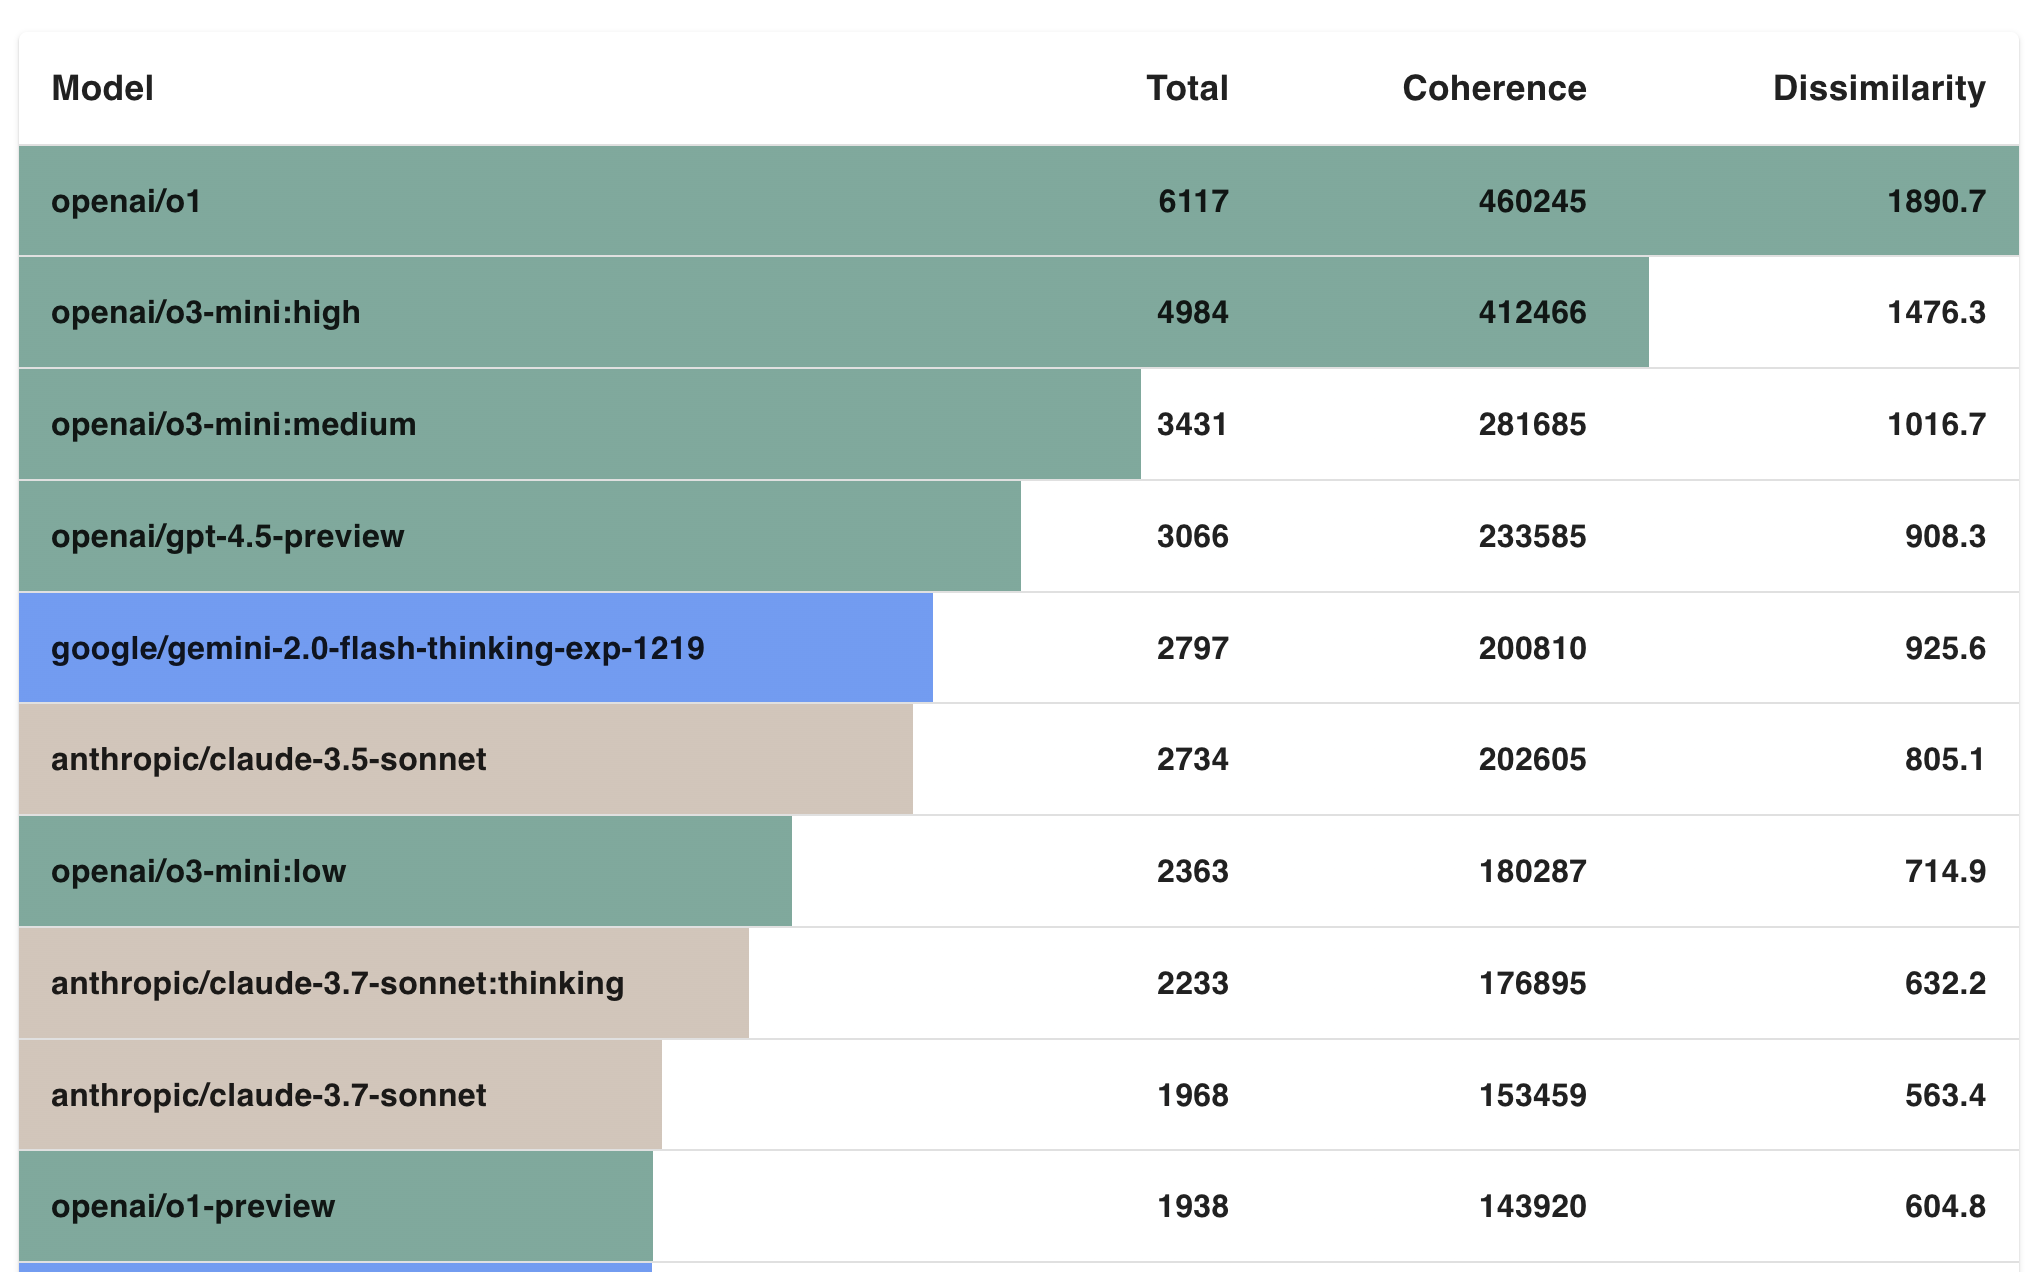
Task: Select the openai/o3-mini:medium model name
Action: point(233,424)
